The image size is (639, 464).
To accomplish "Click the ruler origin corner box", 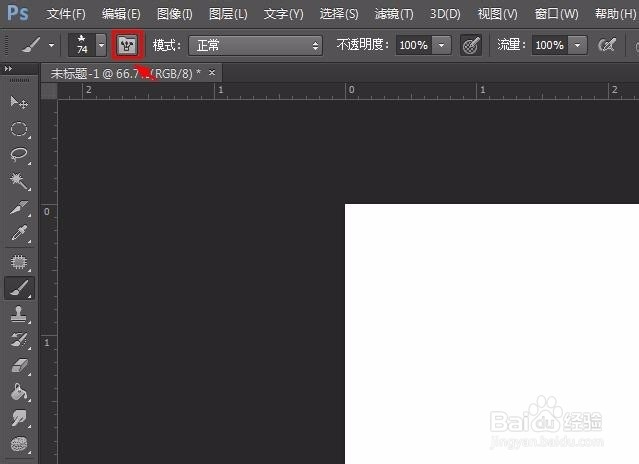I will [49, 91].
